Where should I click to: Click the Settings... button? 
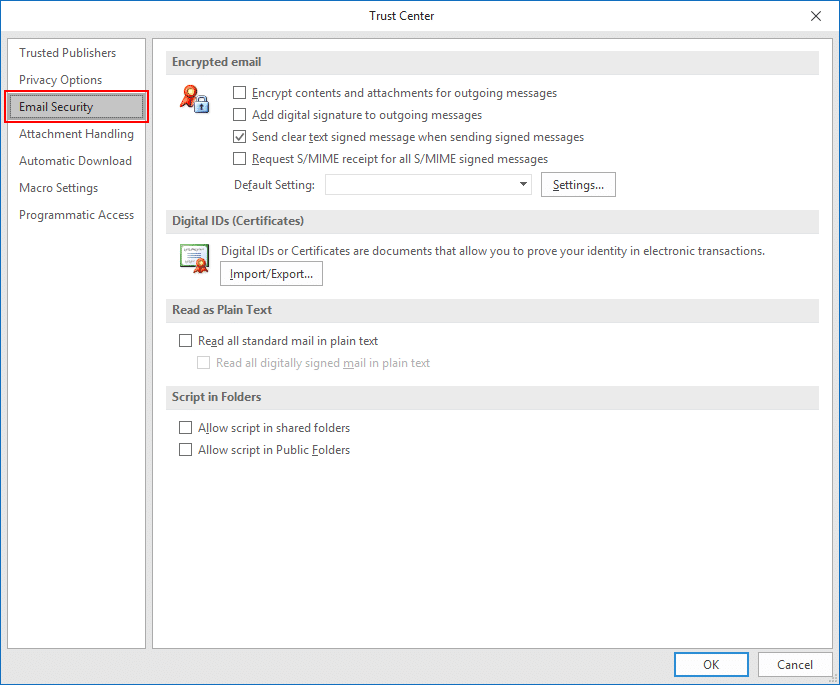point(578,185)
